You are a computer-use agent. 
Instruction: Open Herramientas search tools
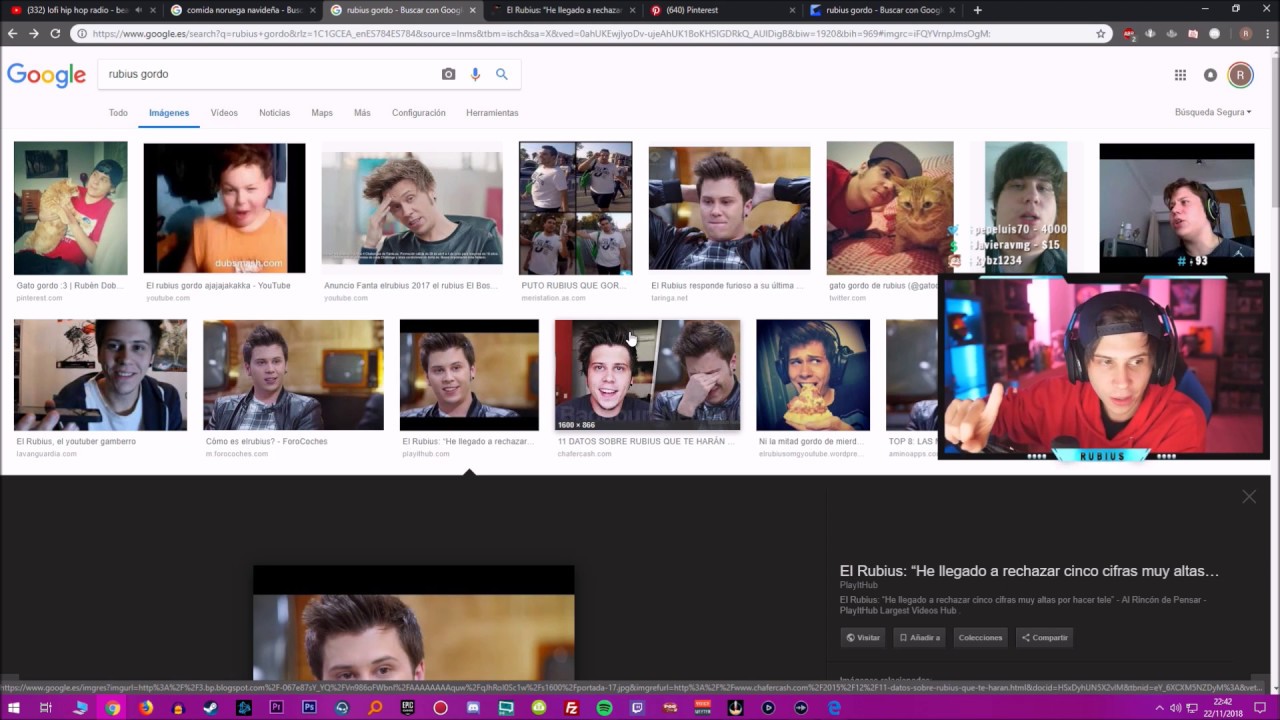click(492, 113)
